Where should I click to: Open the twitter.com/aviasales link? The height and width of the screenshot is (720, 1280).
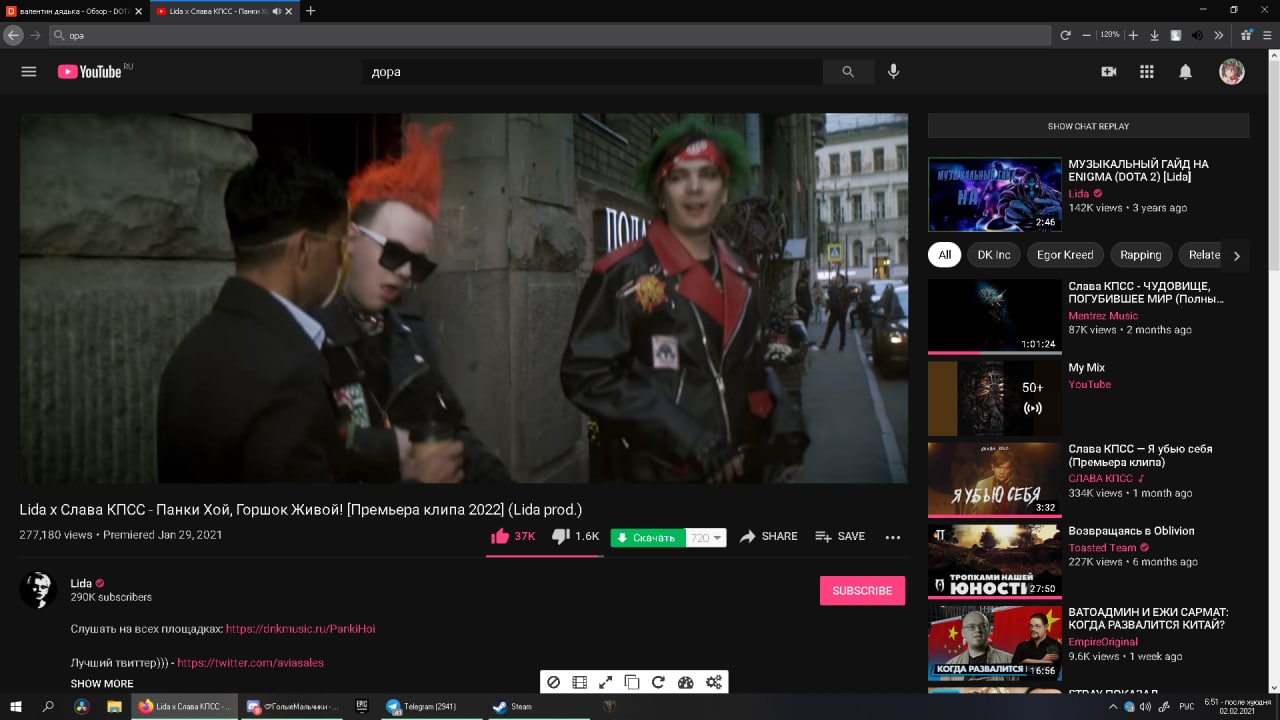click(x=250, y=663)
